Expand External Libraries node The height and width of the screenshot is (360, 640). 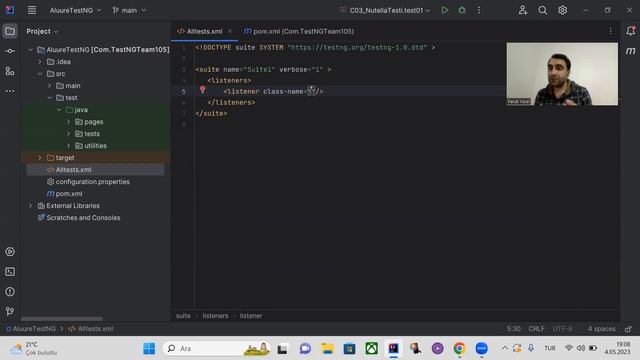31,206
